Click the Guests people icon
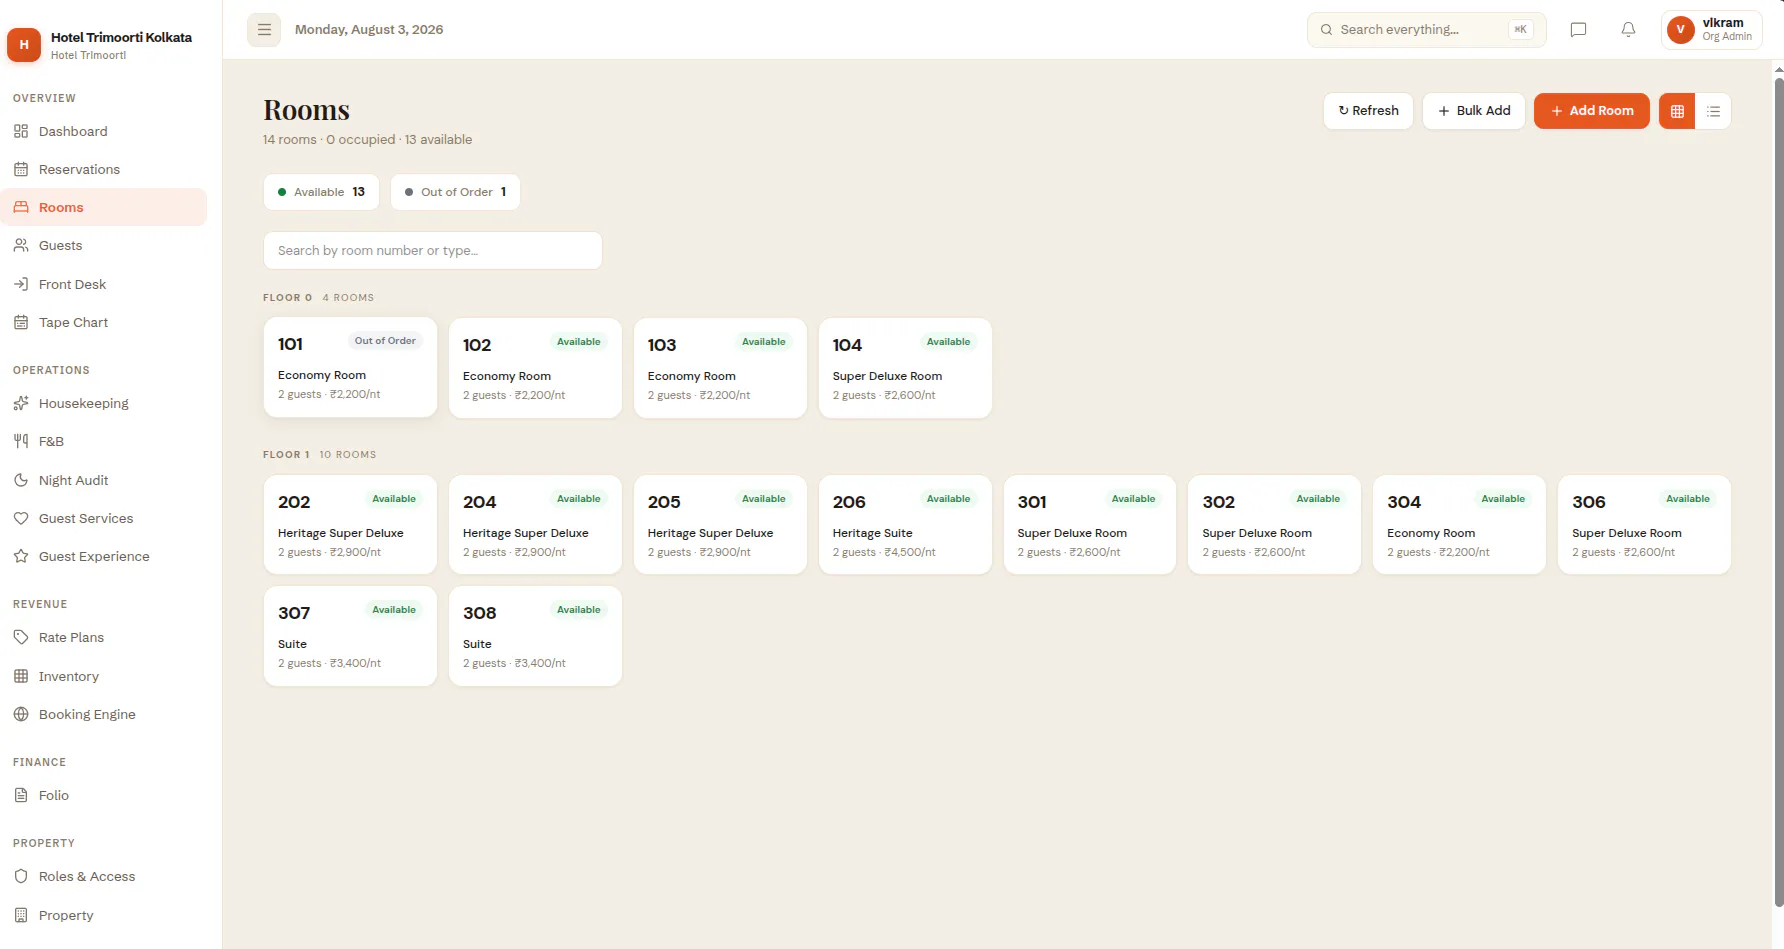This screenshot has height=949, width=1784. point(21,245)
